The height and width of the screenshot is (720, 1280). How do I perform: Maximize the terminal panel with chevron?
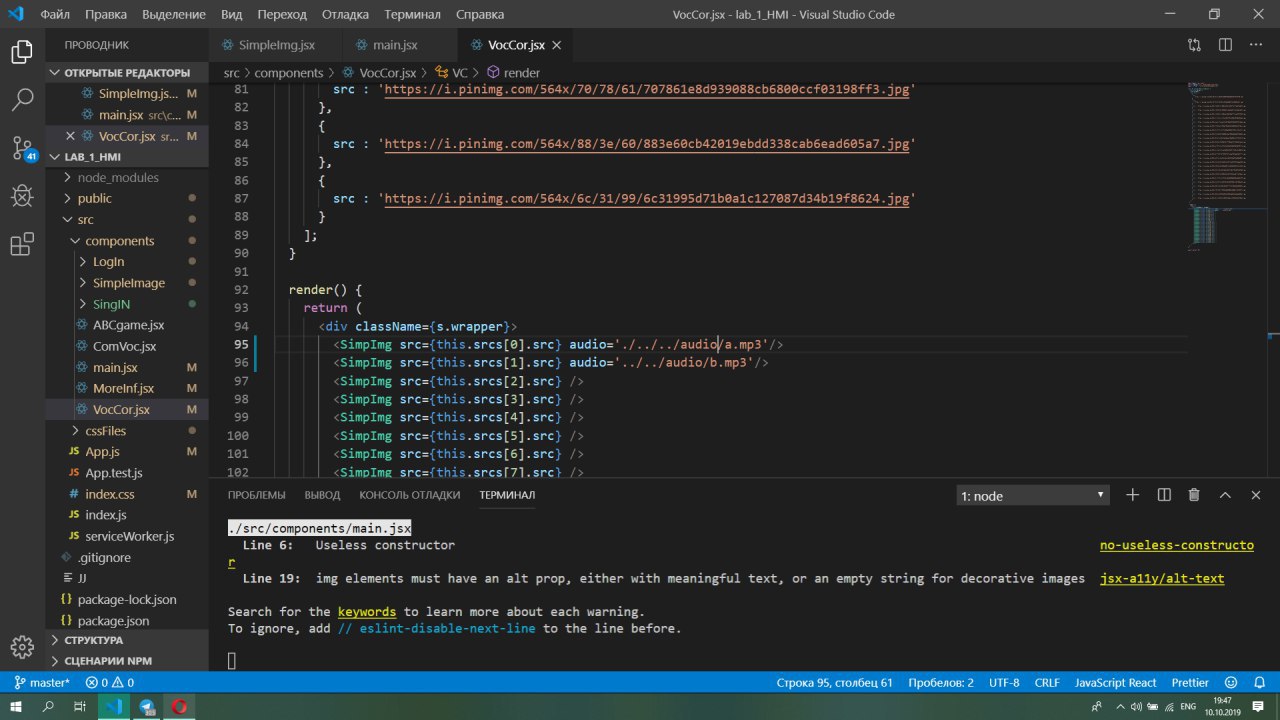pos(1225,495)
